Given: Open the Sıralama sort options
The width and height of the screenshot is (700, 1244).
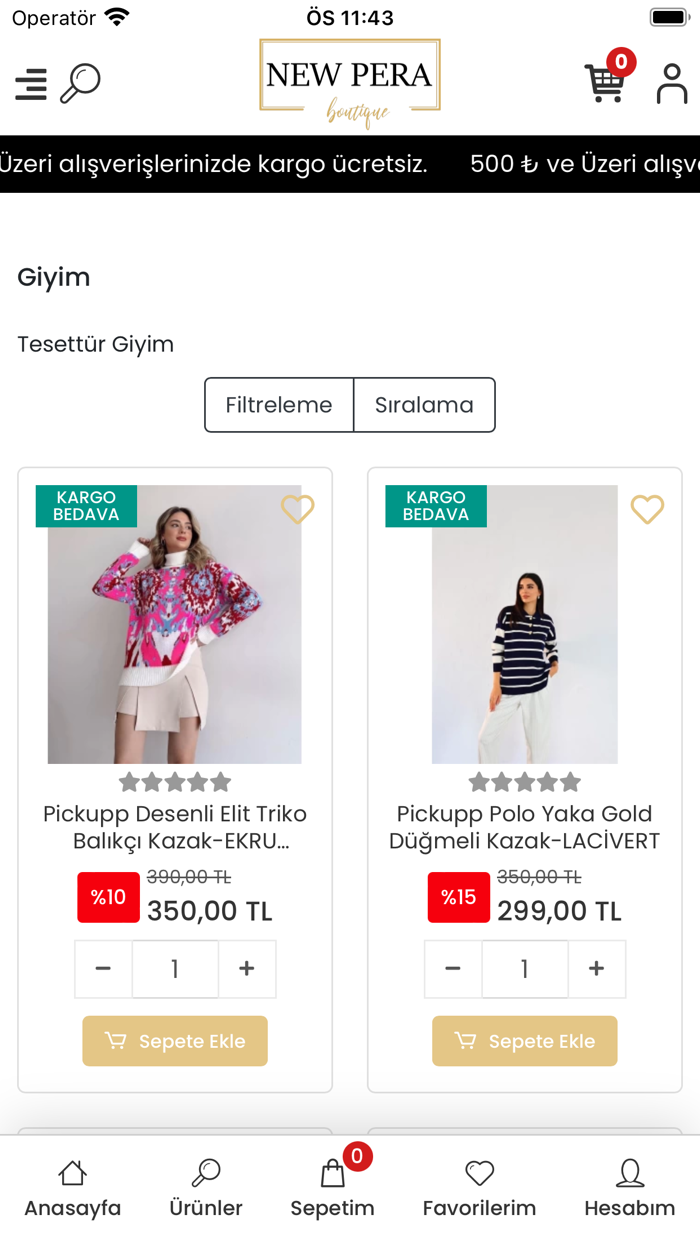Looking at the screenshot, I should [x=424, y=405].
